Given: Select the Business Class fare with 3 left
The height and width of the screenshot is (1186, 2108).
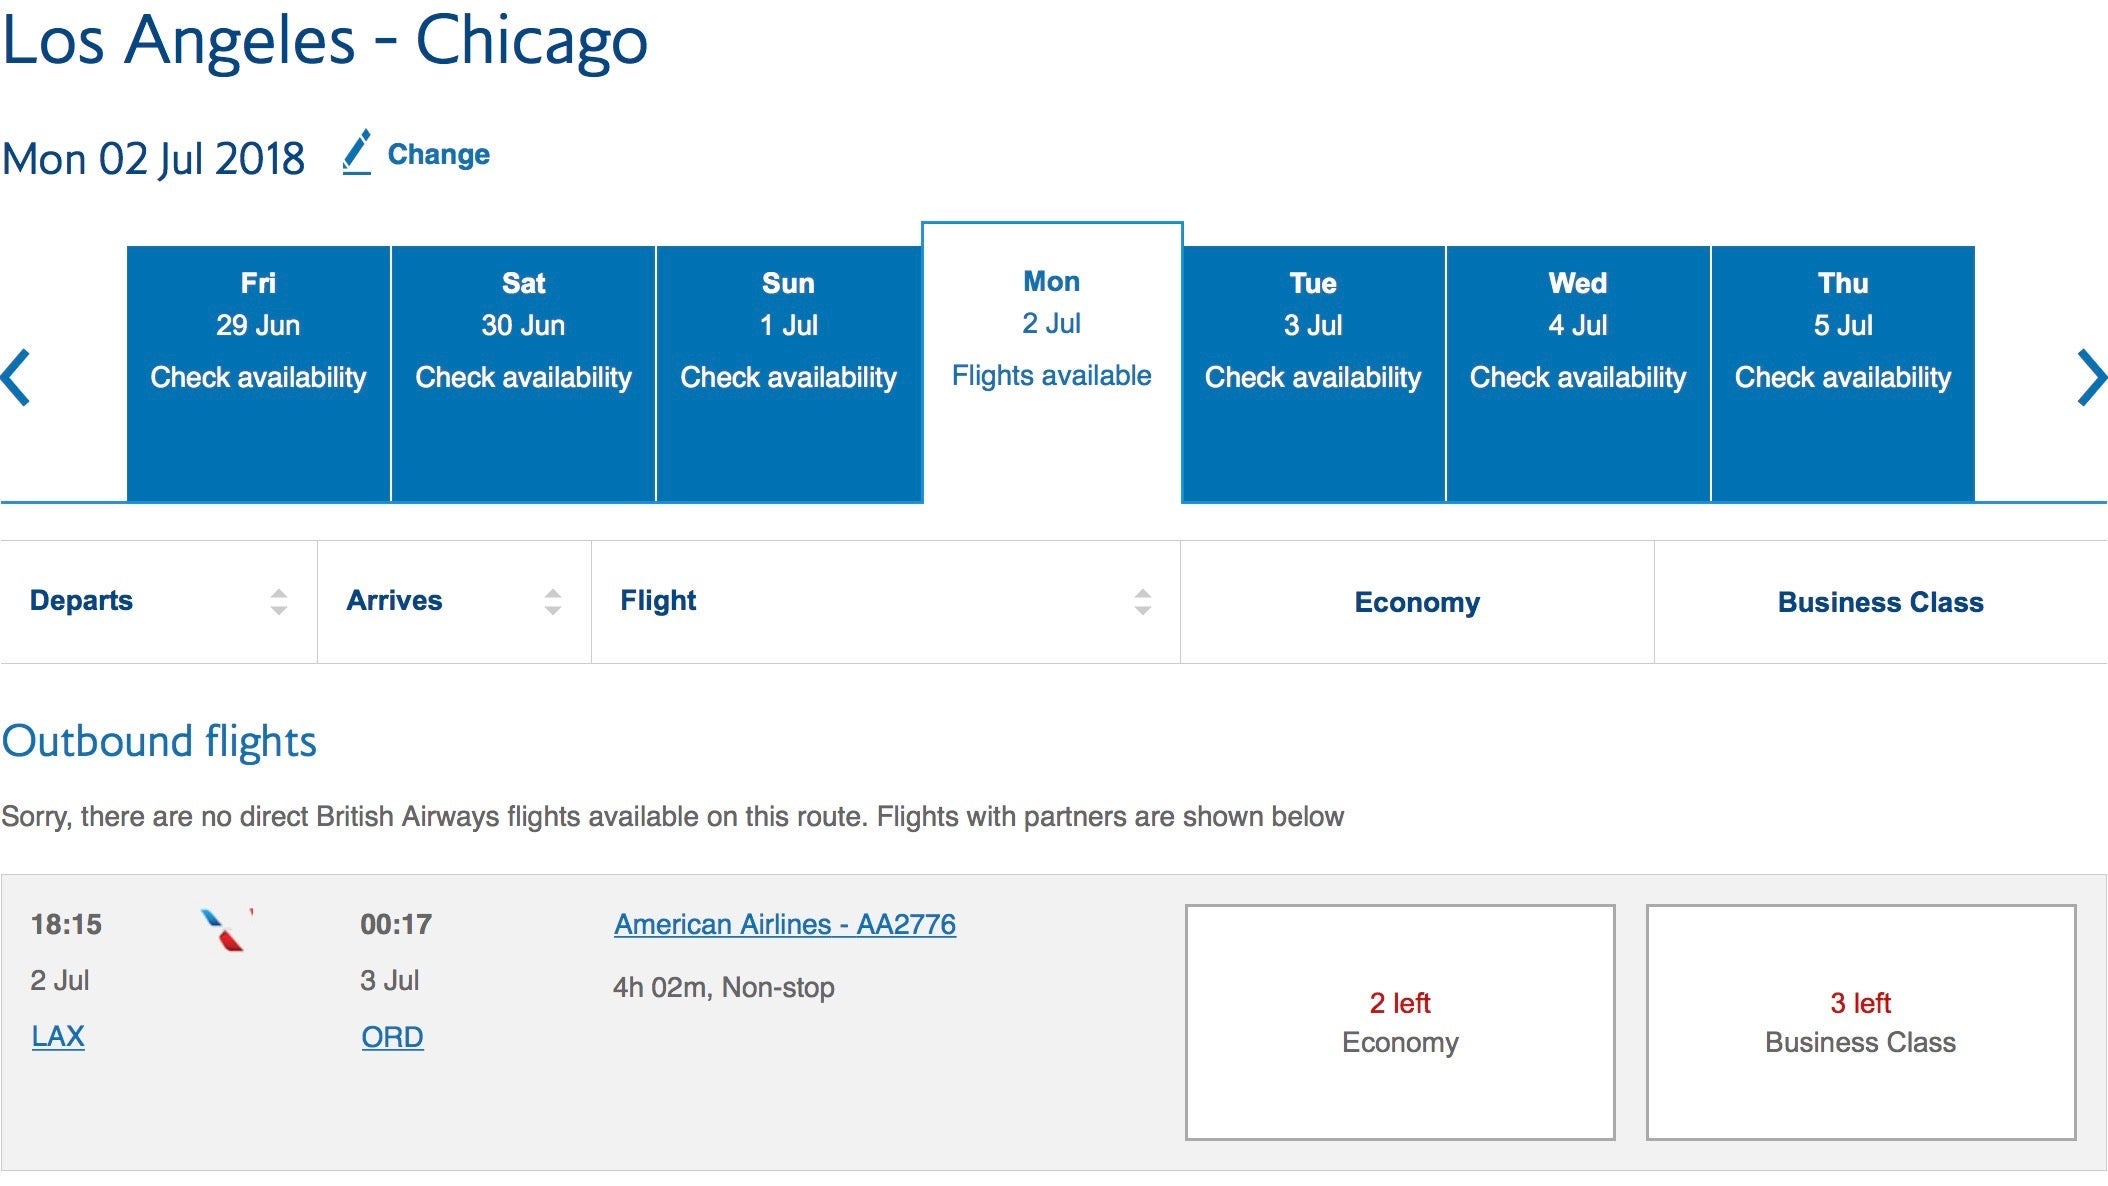Looking at the screenshot, I should tap(1860, 1022).
